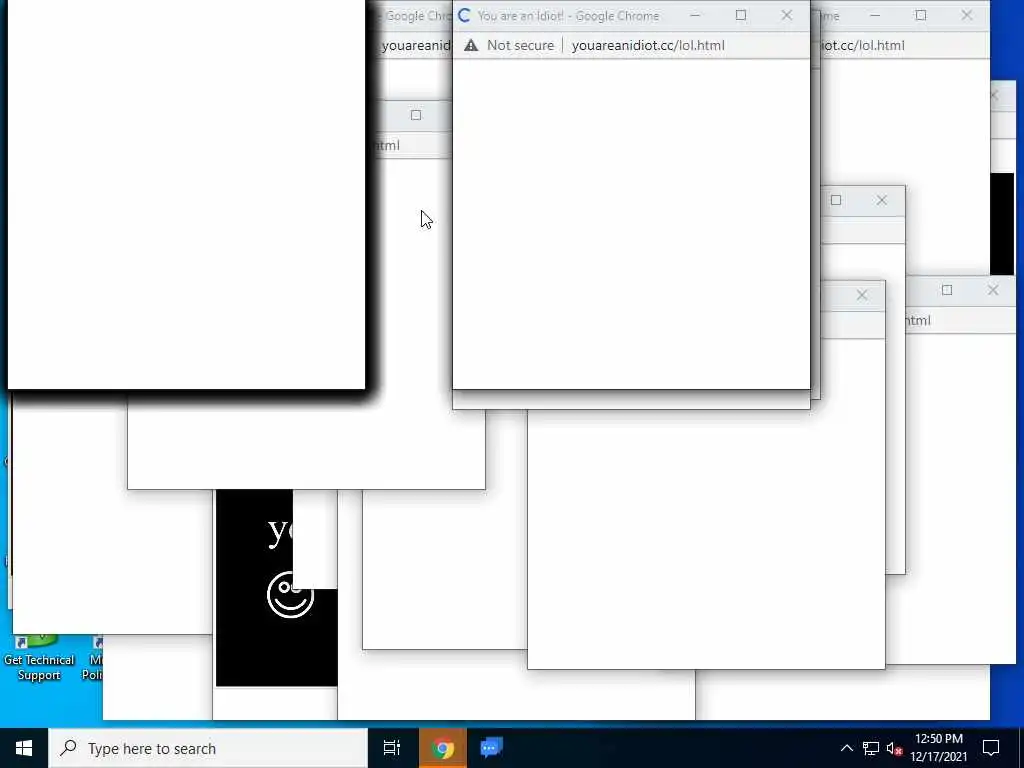Select the youareanidiot.cc/lol.html URL in front window
Screen dimensions: 1024x768
click(x=648, y=46)
